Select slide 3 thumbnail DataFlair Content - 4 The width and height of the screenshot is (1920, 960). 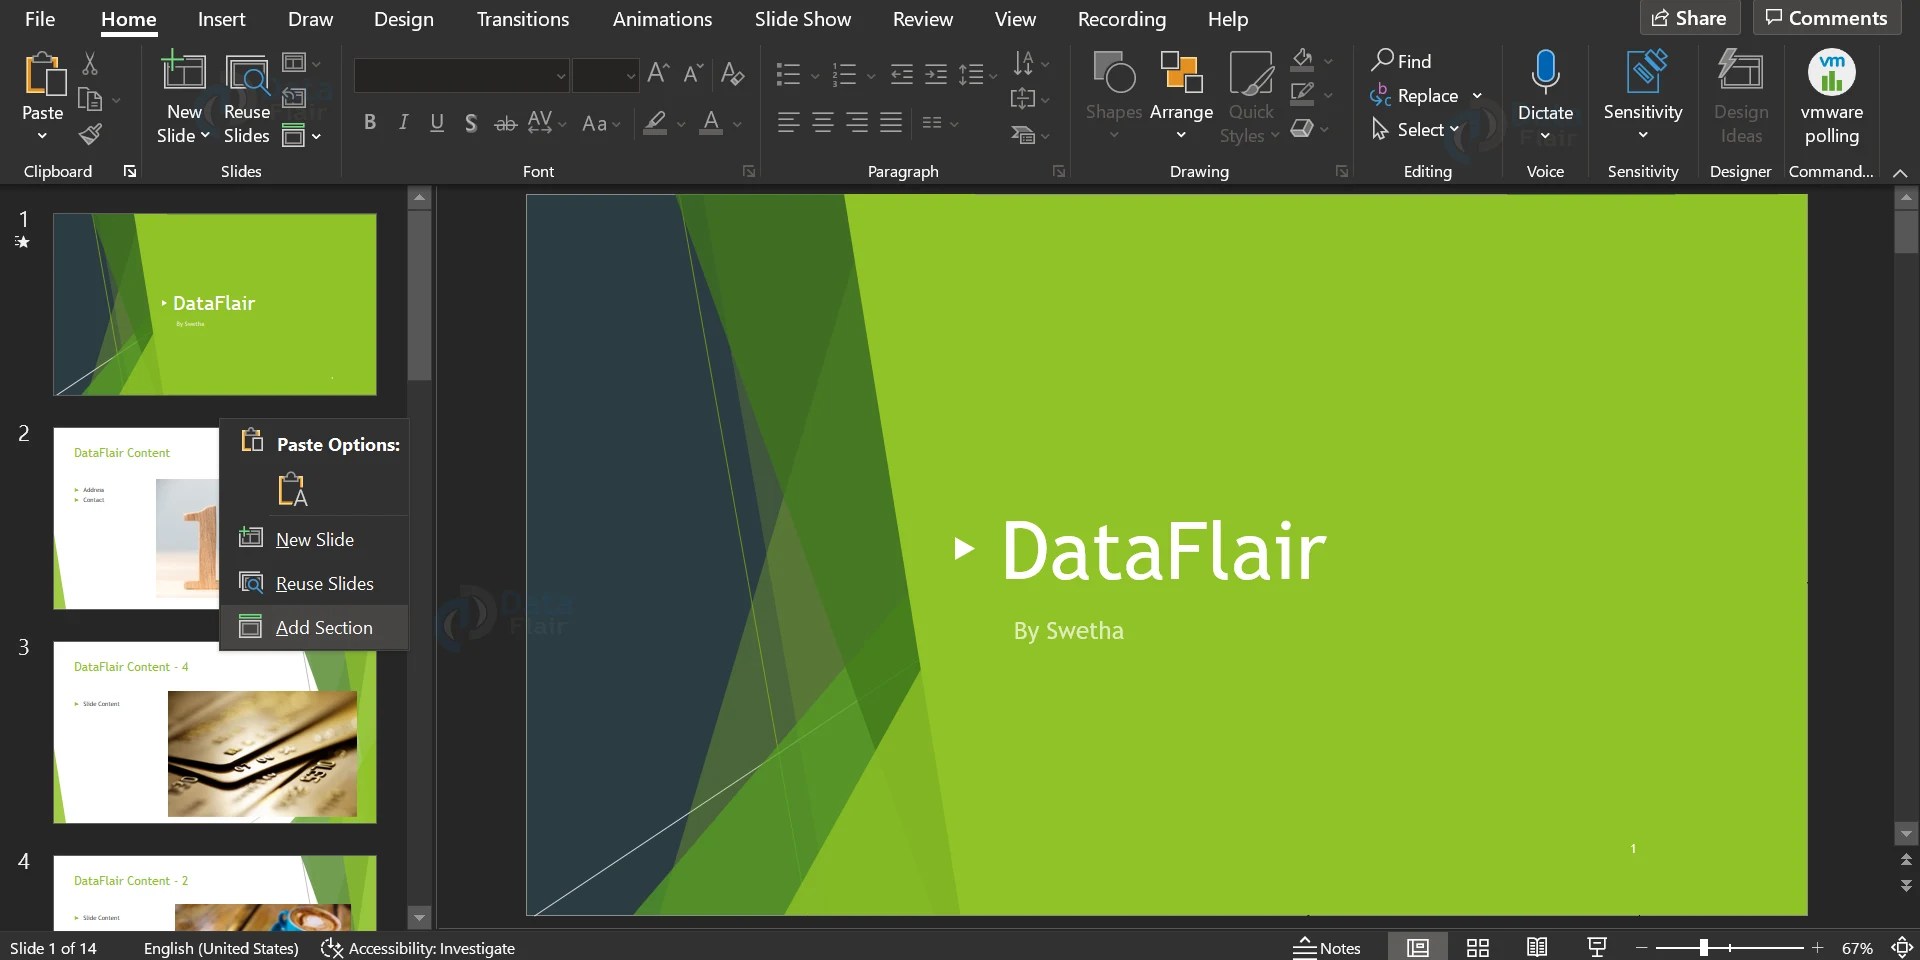coord(215,732)
